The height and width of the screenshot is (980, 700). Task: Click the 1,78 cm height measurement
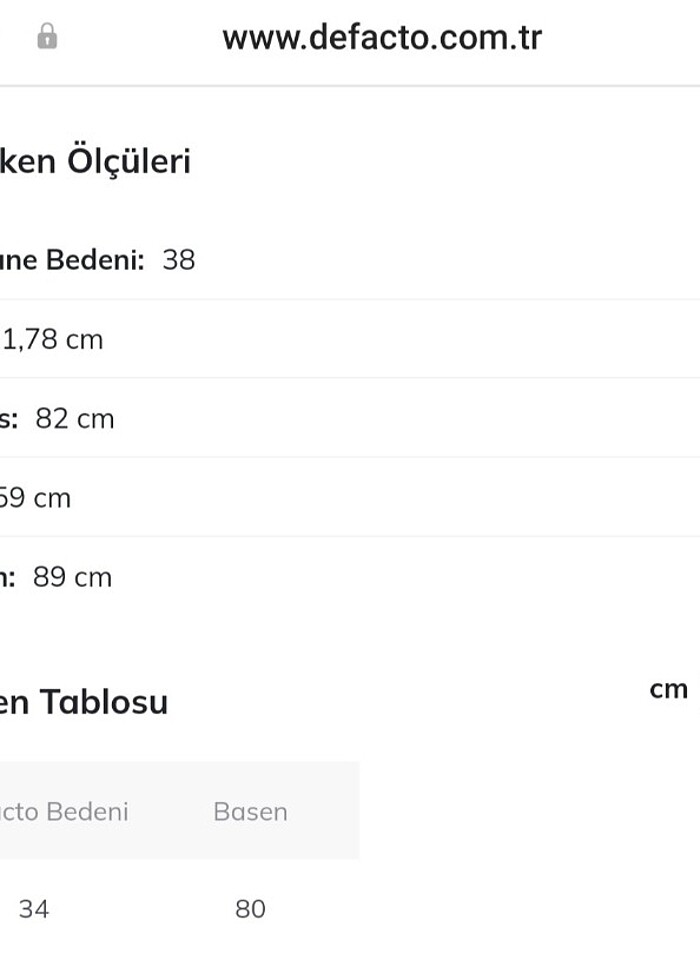pyautogui.click(x=52, y=339)
